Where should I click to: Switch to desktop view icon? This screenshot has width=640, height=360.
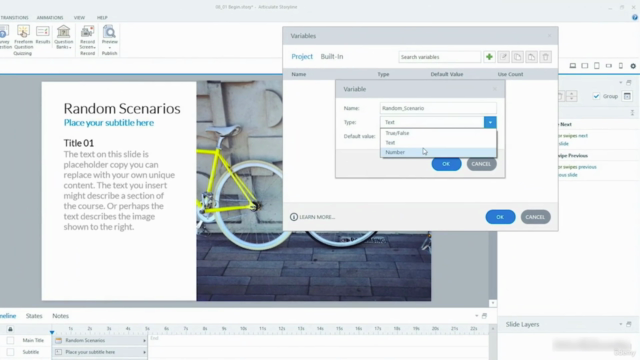click(573, 66)
